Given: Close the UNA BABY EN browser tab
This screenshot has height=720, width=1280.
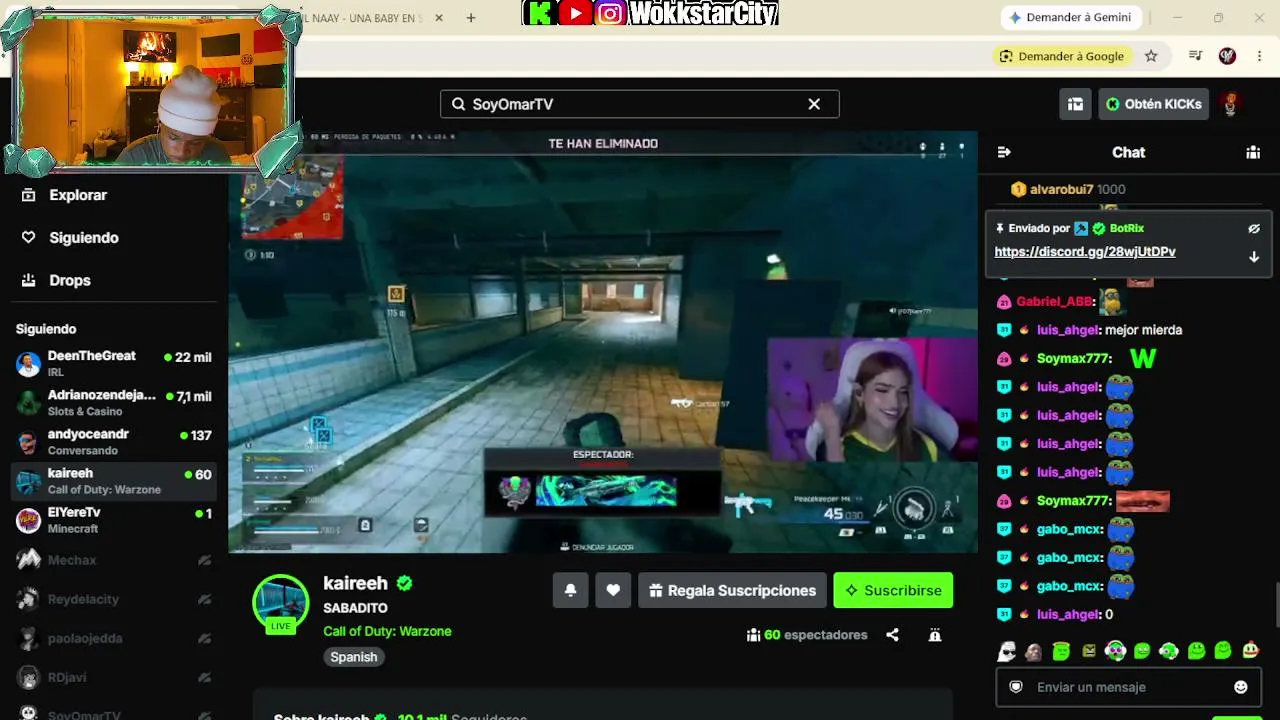Looking at the screenshot, I should pyautogui.click(x=438, y=18).
